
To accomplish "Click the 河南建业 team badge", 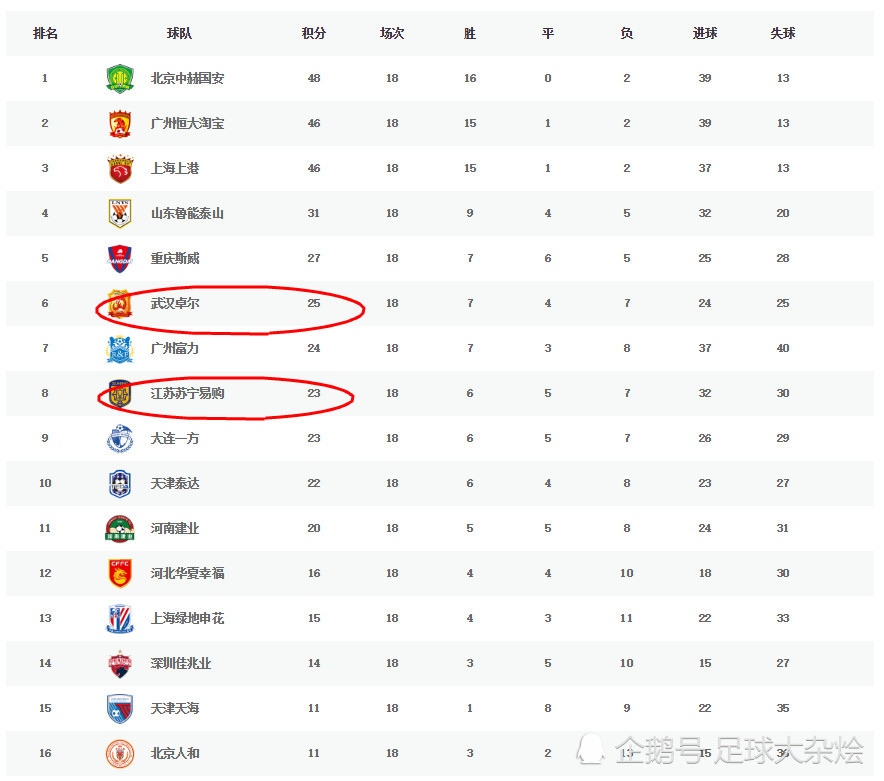I will pyautogui.click(x=120, y=528).
